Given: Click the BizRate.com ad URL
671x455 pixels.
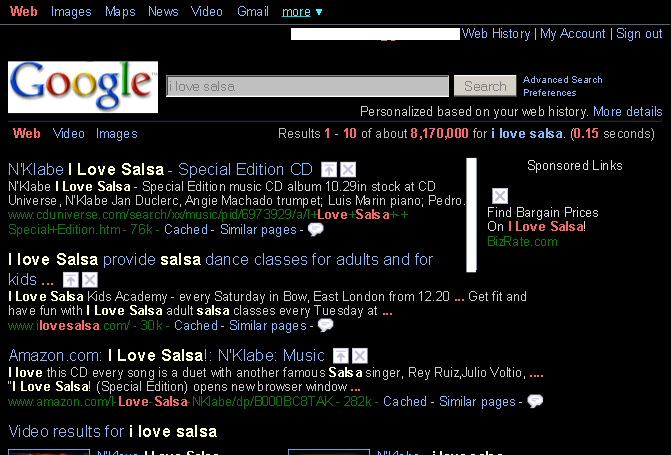Looking at the screenshot, I should point(522,242).
